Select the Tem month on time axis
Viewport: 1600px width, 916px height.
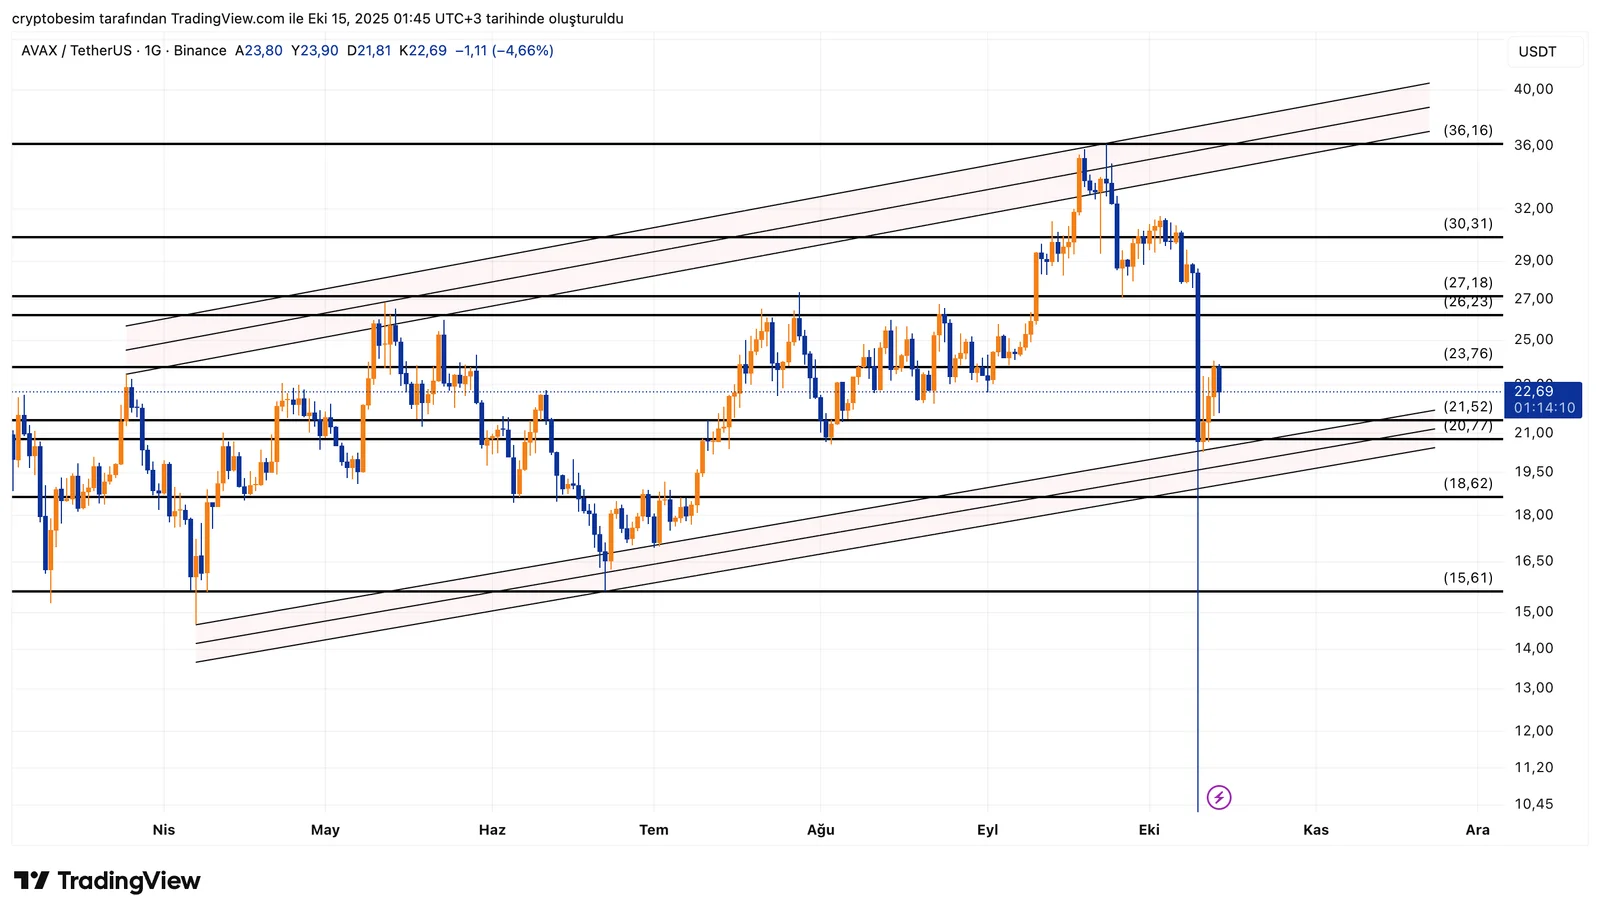click(654, 829)
